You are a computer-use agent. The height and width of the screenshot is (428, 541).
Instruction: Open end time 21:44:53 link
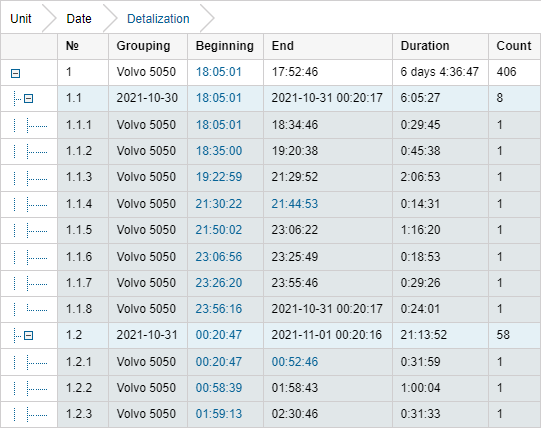coord(295,204)
